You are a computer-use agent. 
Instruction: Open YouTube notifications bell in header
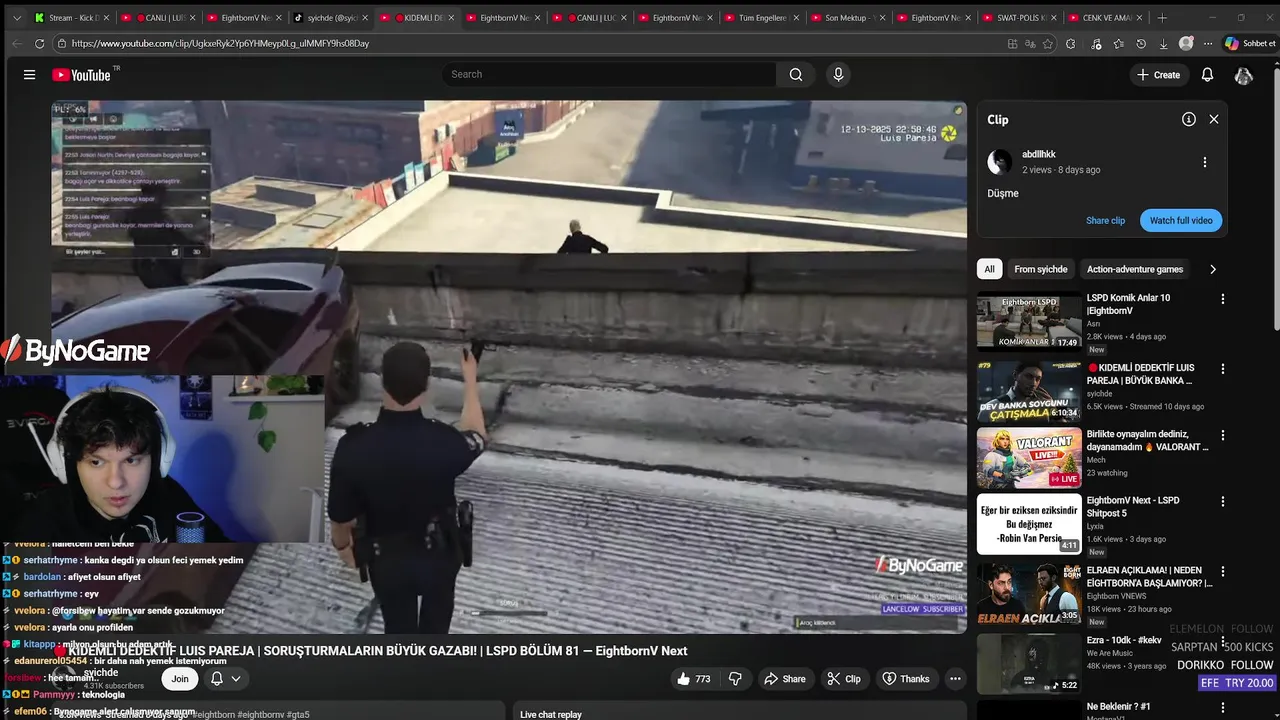[1207, 75]
